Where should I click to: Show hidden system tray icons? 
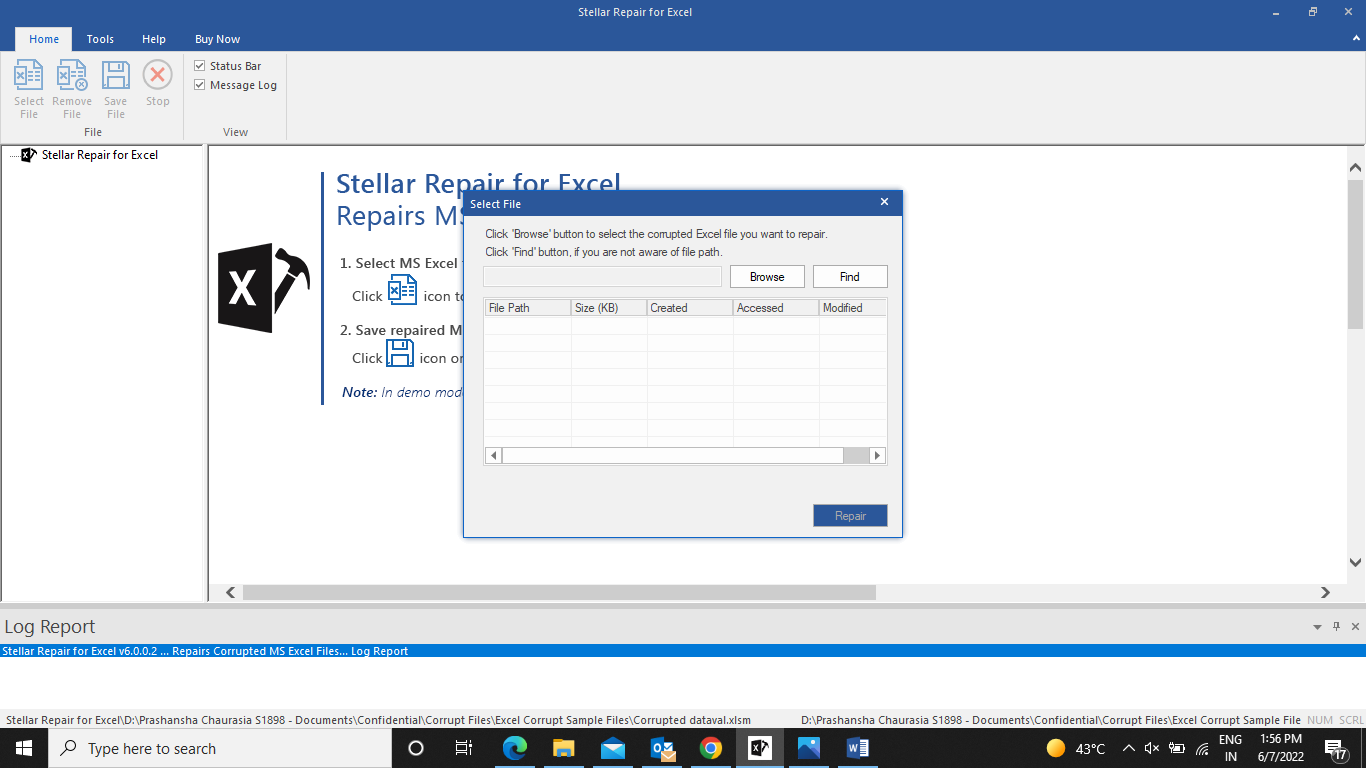point(1128,748)
